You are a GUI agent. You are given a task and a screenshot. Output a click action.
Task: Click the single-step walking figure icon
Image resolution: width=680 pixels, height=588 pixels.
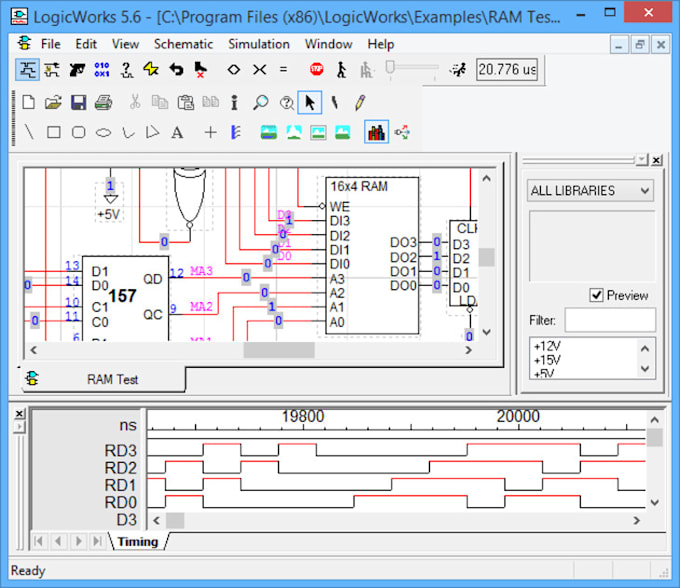342,69
